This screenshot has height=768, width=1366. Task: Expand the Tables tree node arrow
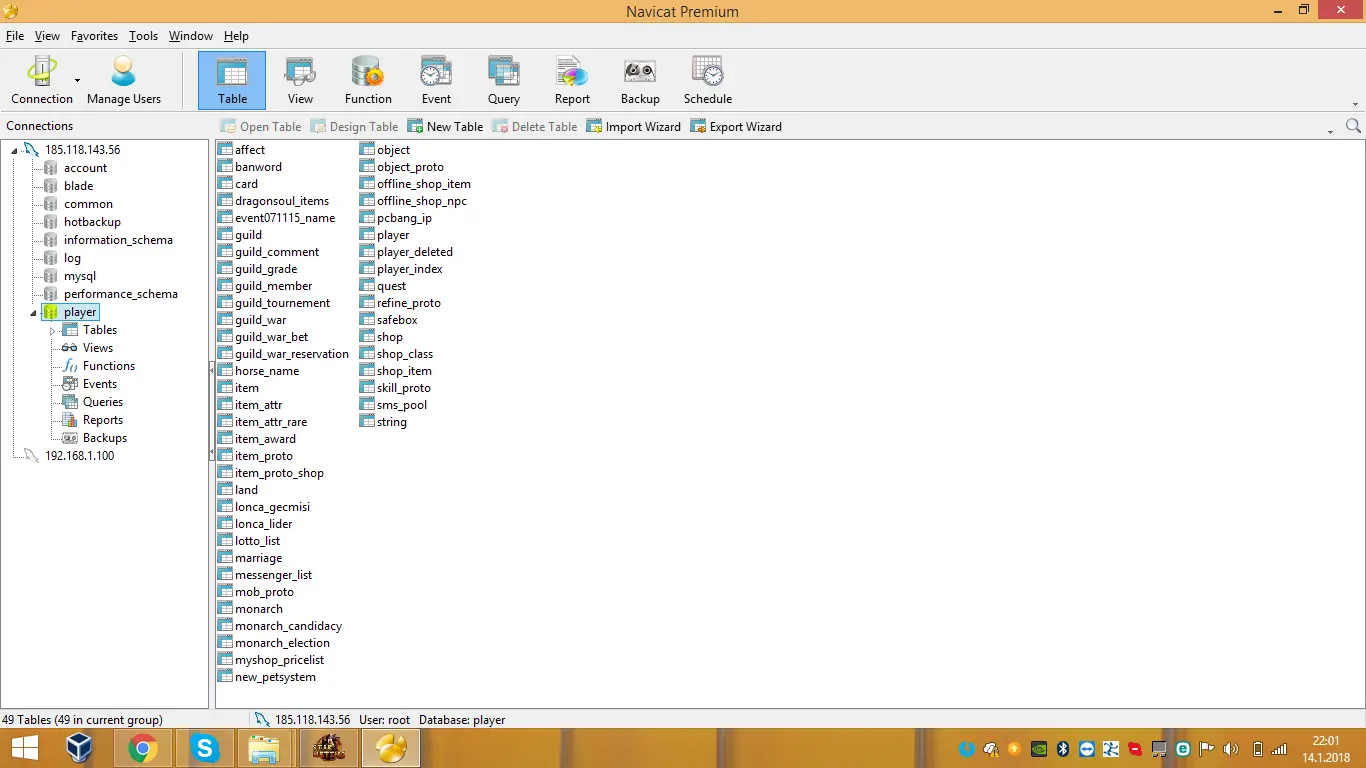coord(52,330)
